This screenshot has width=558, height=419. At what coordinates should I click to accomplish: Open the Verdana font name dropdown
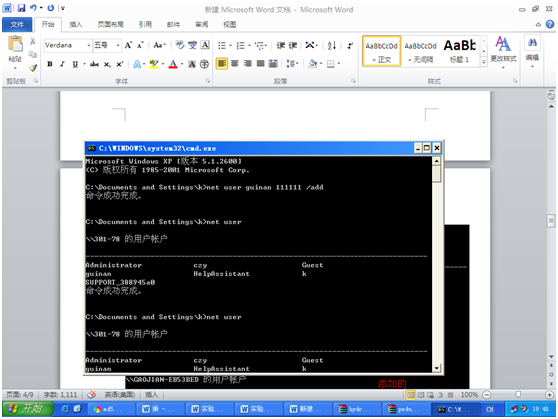pos(89,45)
